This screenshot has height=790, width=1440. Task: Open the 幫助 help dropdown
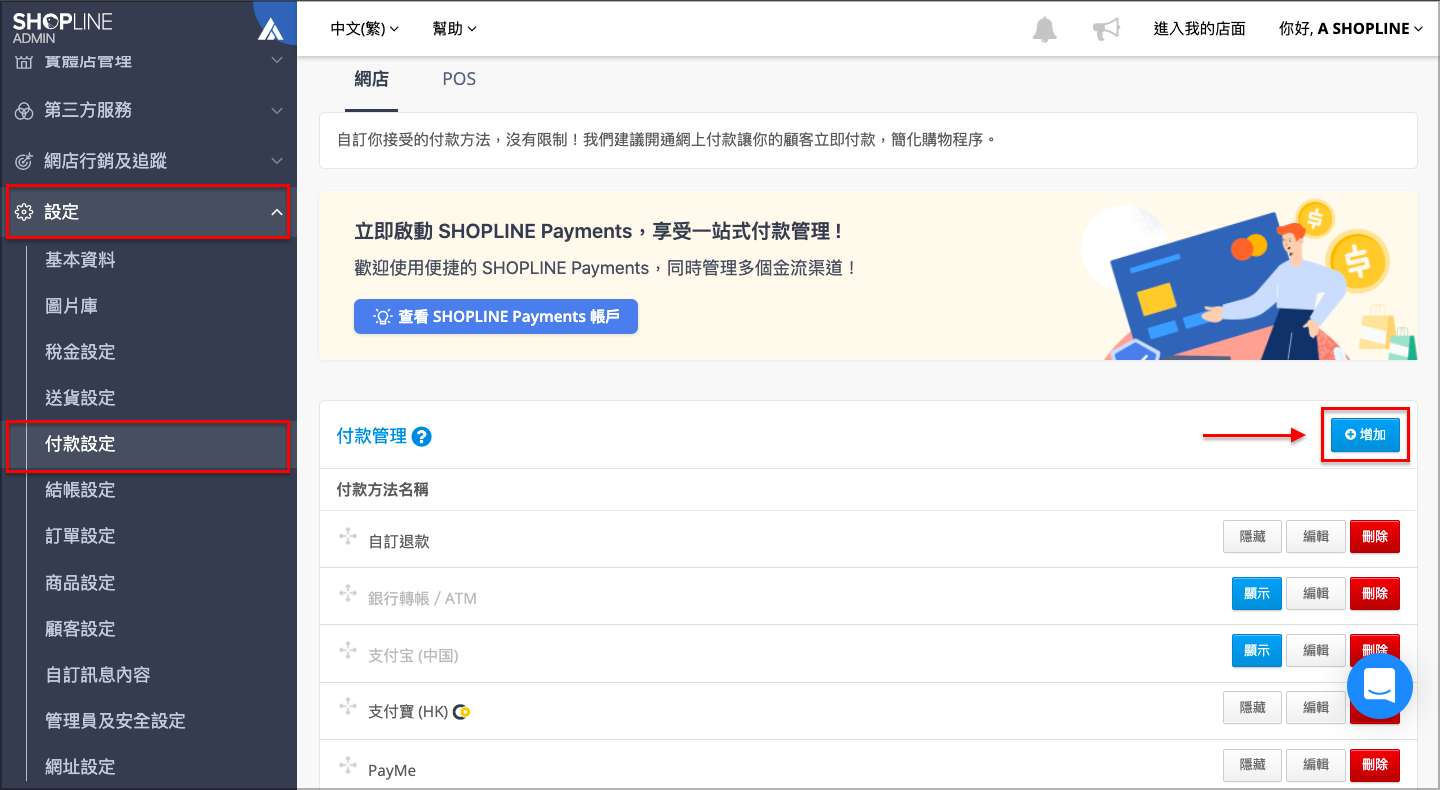pyautogui.click(x=454, y=29)
